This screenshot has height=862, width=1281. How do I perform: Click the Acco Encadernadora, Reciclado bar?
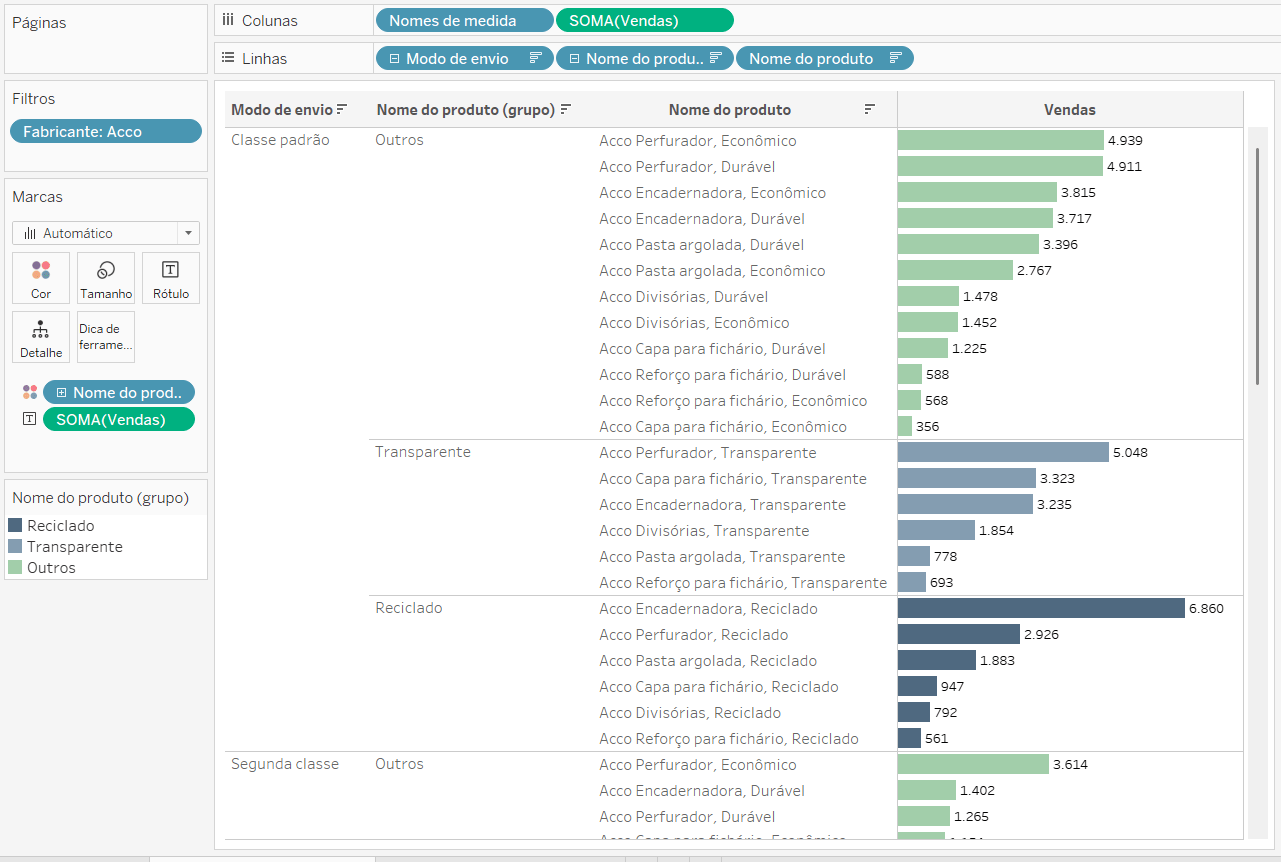click(1040, 609)
